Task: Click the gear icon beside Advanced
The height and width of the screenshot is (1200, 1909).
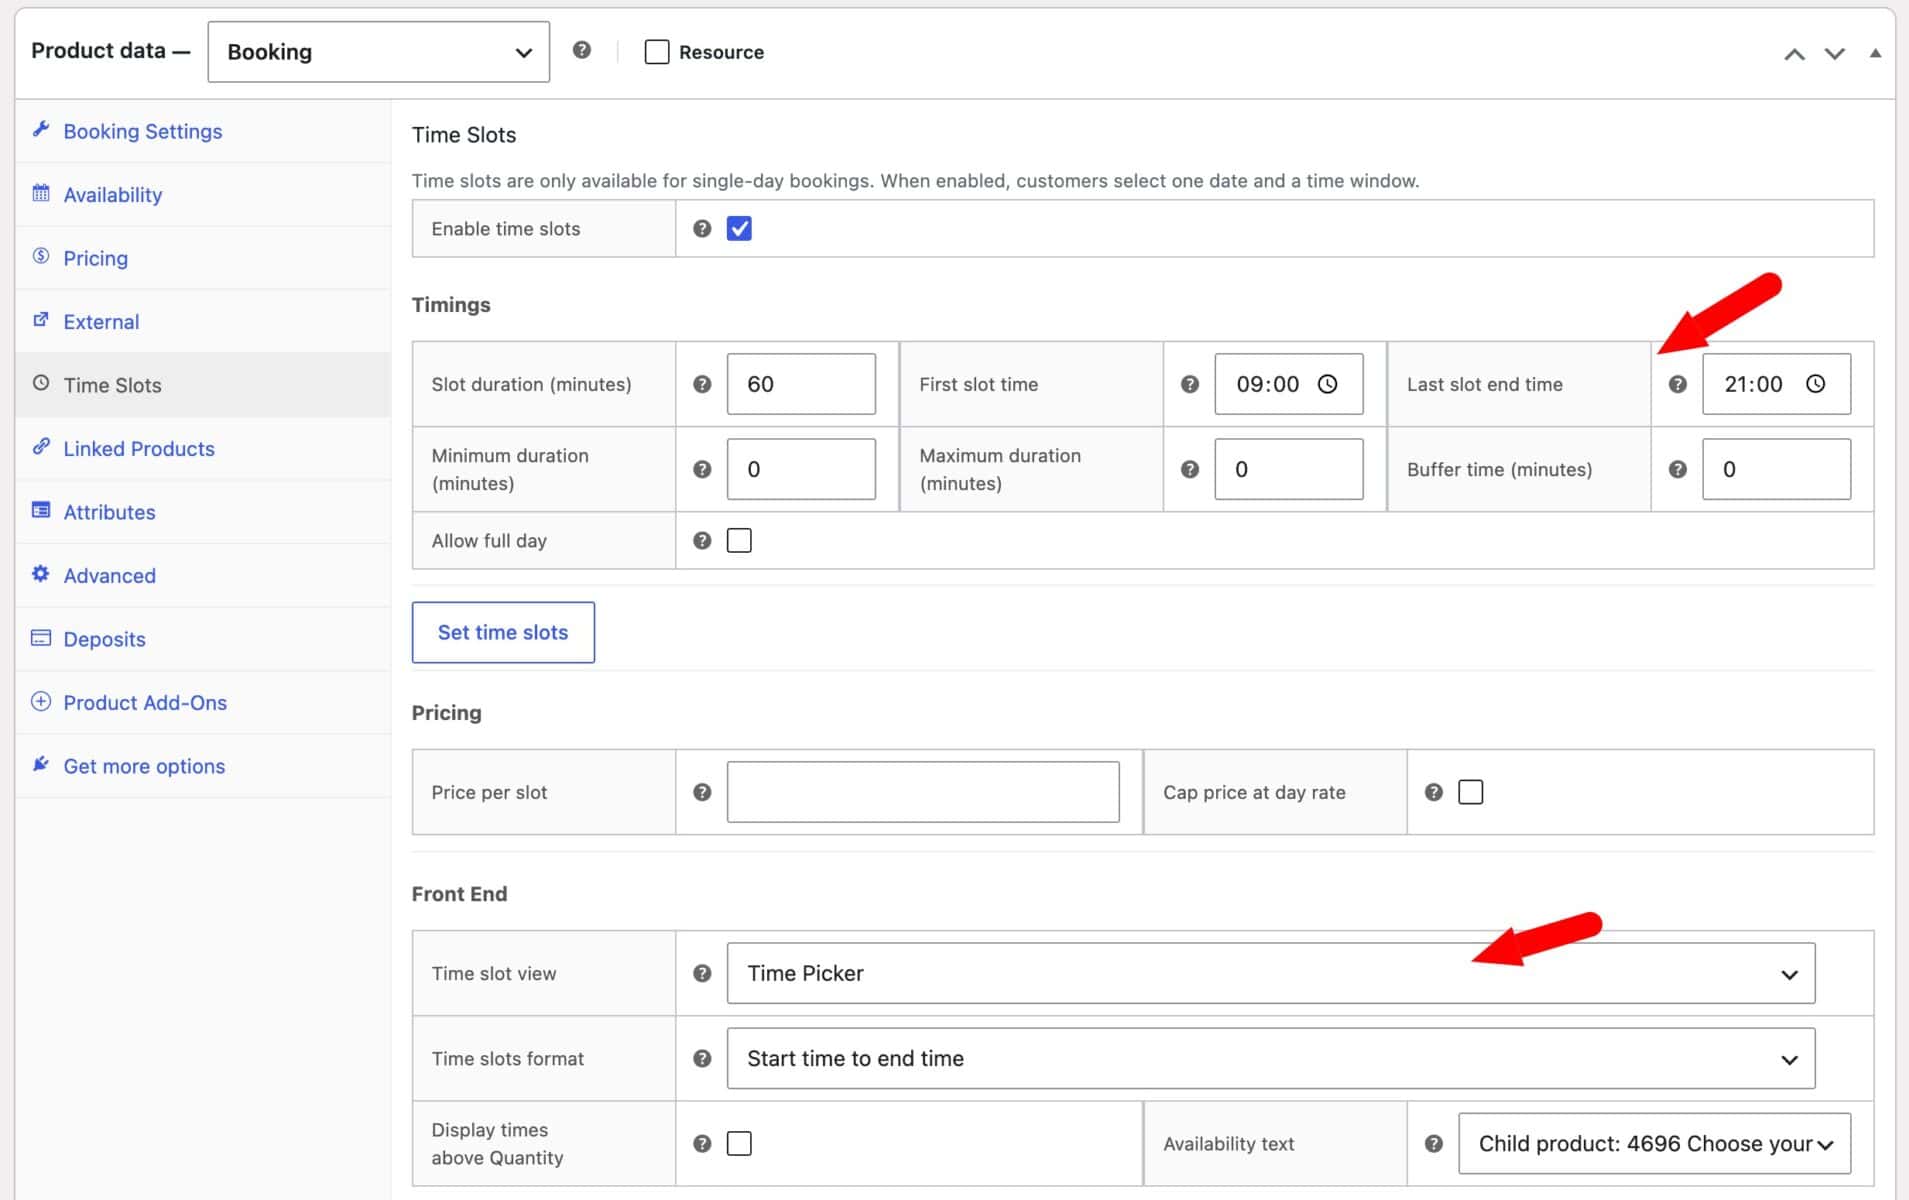Action: coord(41,574)
